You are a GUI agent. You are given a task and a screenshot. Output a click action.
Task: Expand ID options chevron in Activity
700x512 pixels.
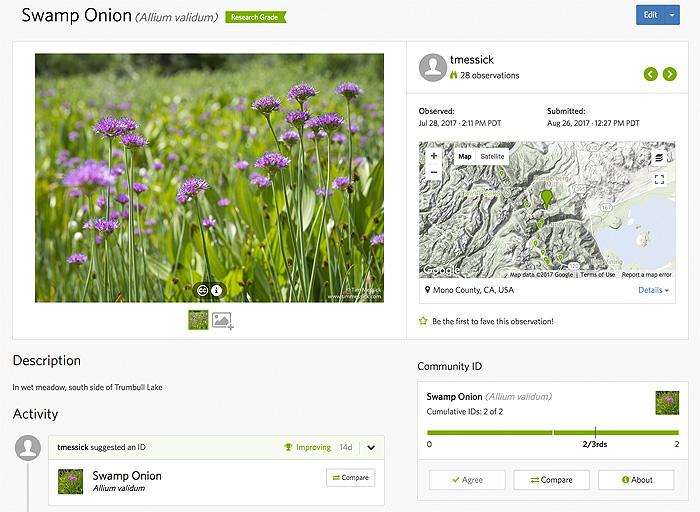370,448
